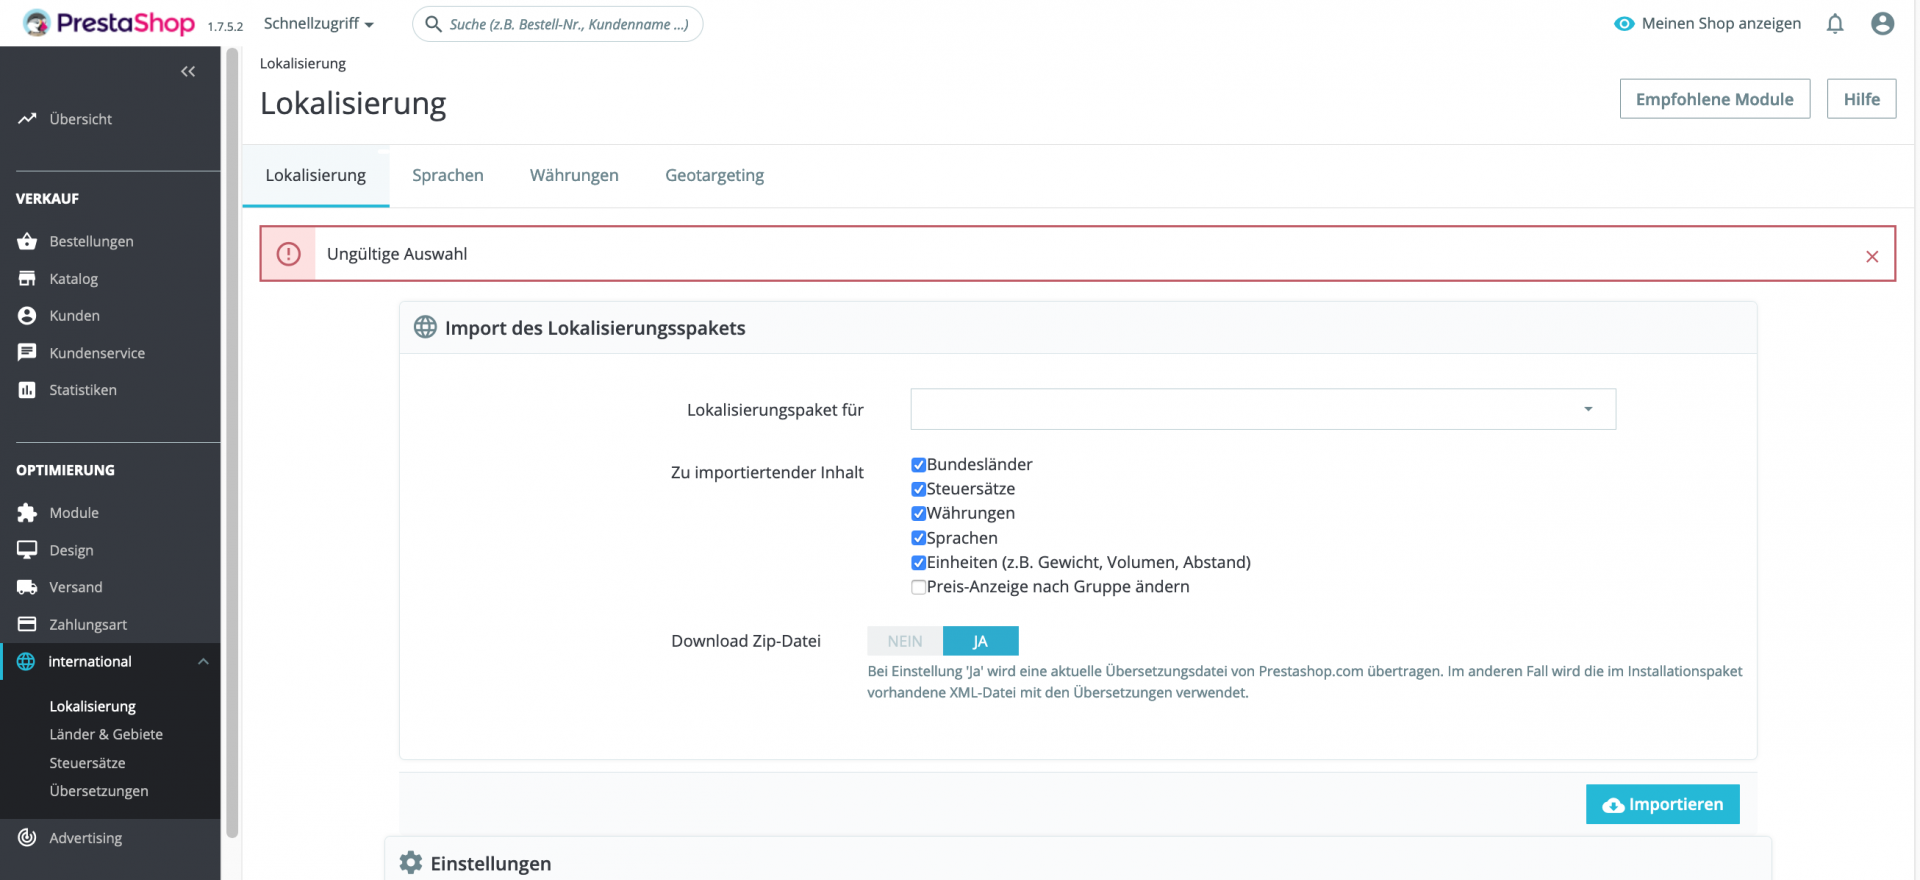Click into the search input field
This screenshot has height=880, width=1920.
coord(568,24)
